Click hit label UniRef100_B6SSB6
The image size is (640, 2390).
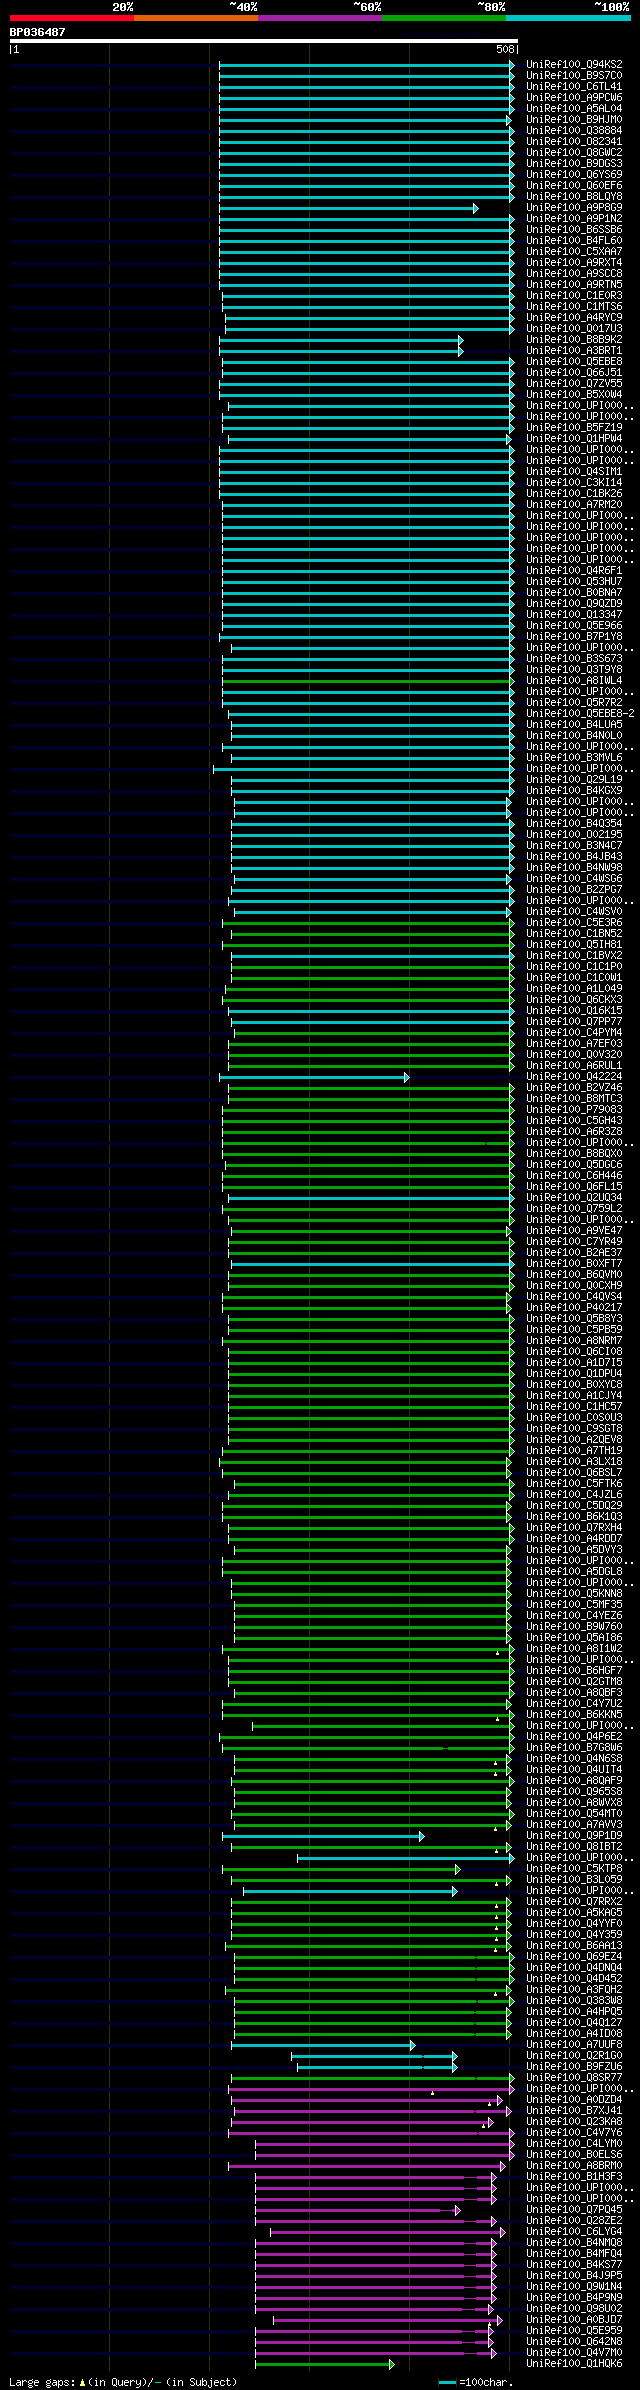pyautogui.click(x=574, y=230)
